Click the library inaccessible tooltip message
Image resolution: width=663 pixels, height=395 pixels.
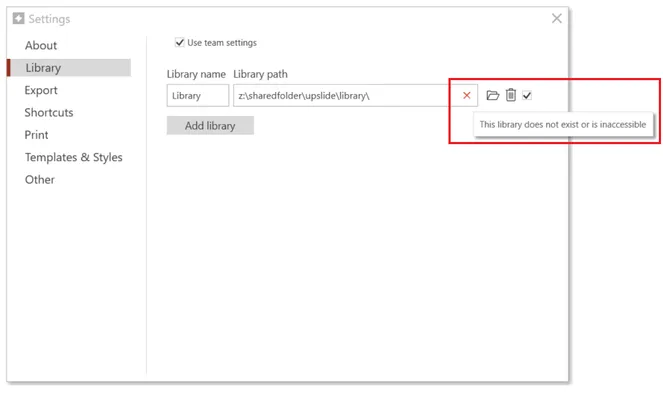pyautogui.click(x=563, y=124)
